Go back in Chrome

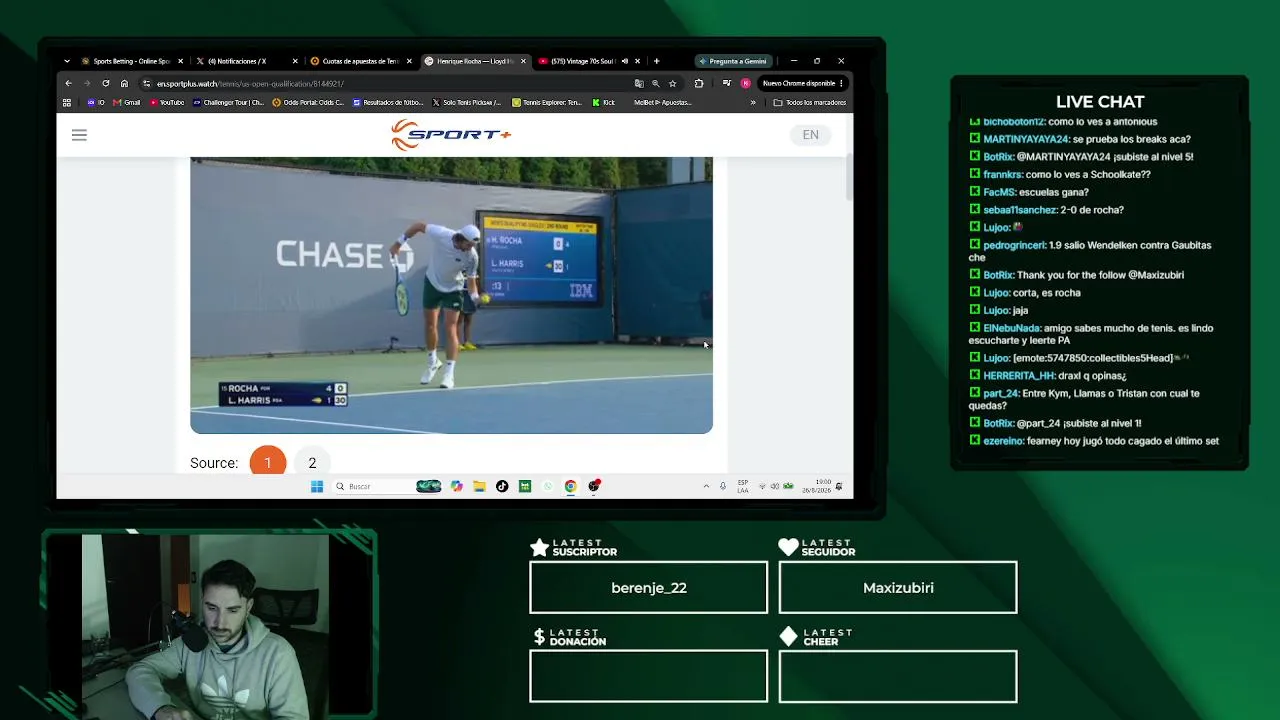tap(68, 83)
